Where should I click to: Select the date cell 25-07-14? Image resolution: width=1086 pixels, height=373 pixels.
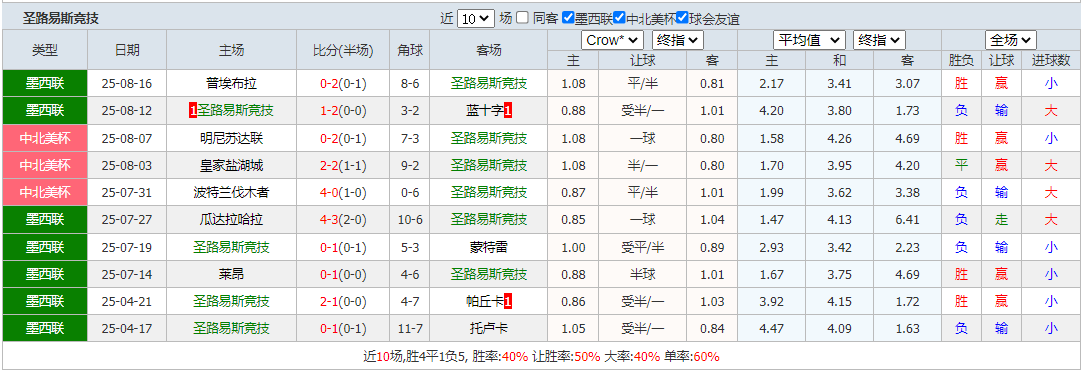coord(127,274)
